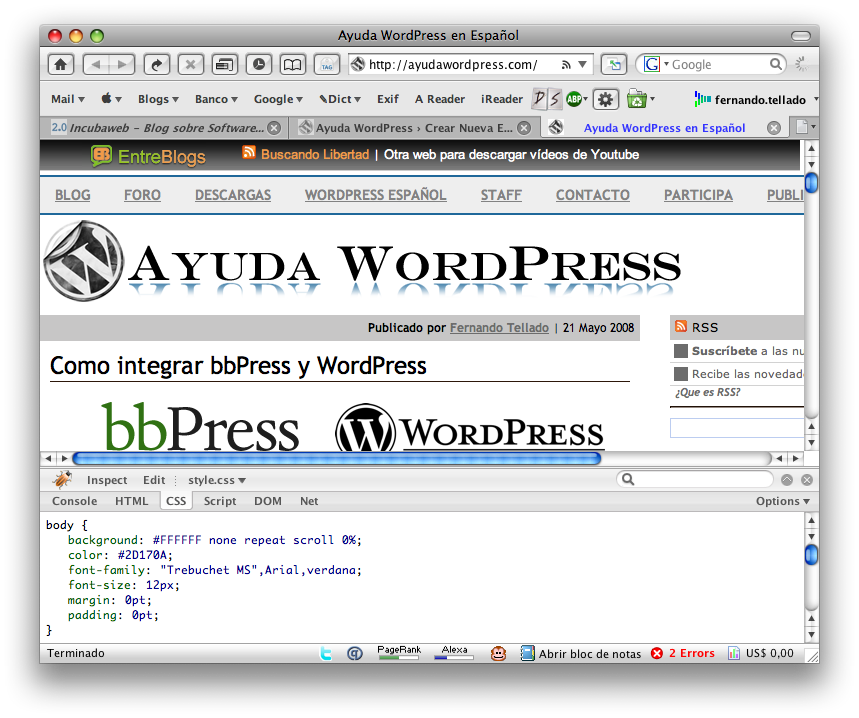859x718 pixels.
Task: Open the Blogs bookmark folder dropdown
Action: [158, 99]
